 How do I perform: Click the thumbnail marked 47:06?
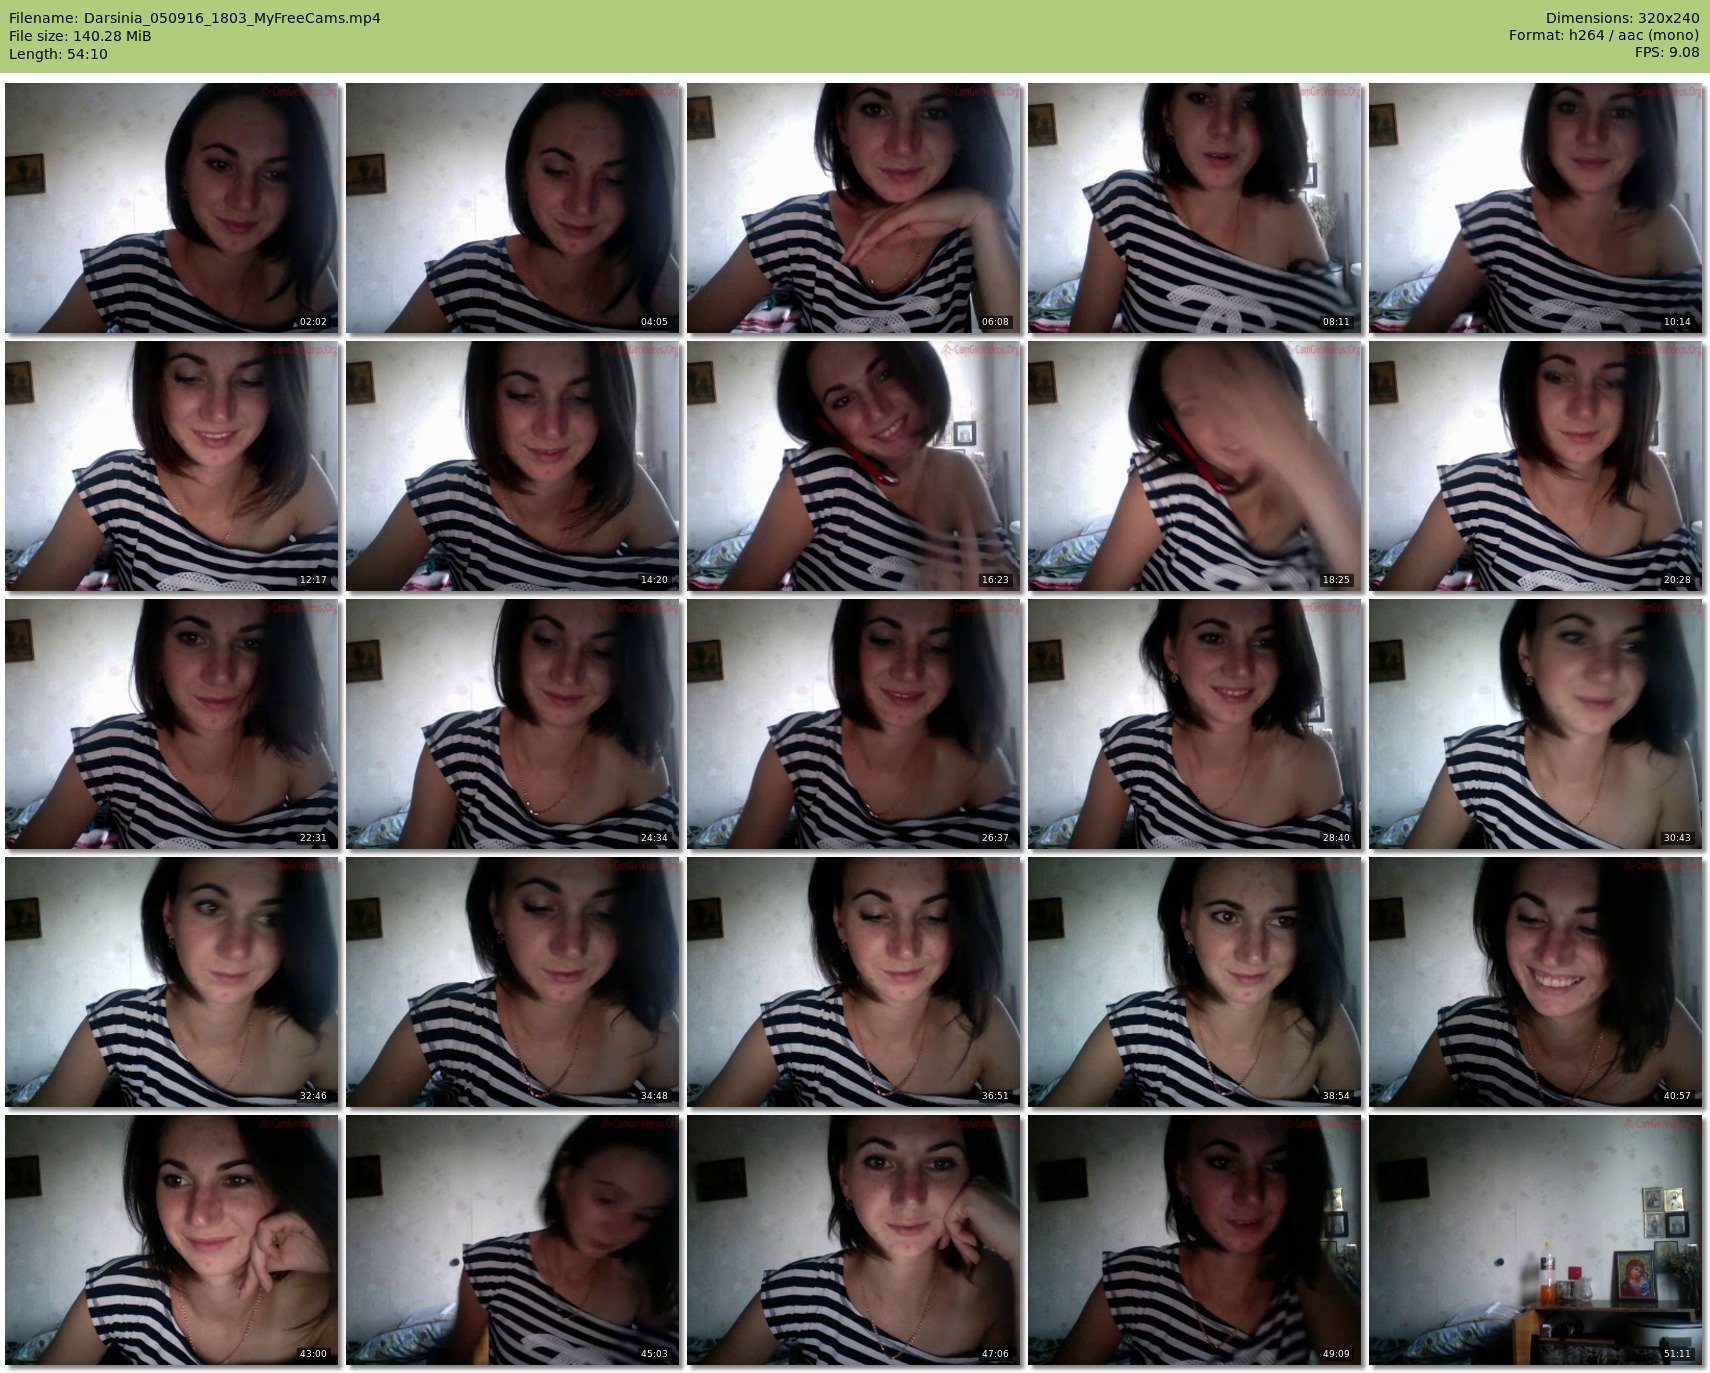tap(854, 1240)
